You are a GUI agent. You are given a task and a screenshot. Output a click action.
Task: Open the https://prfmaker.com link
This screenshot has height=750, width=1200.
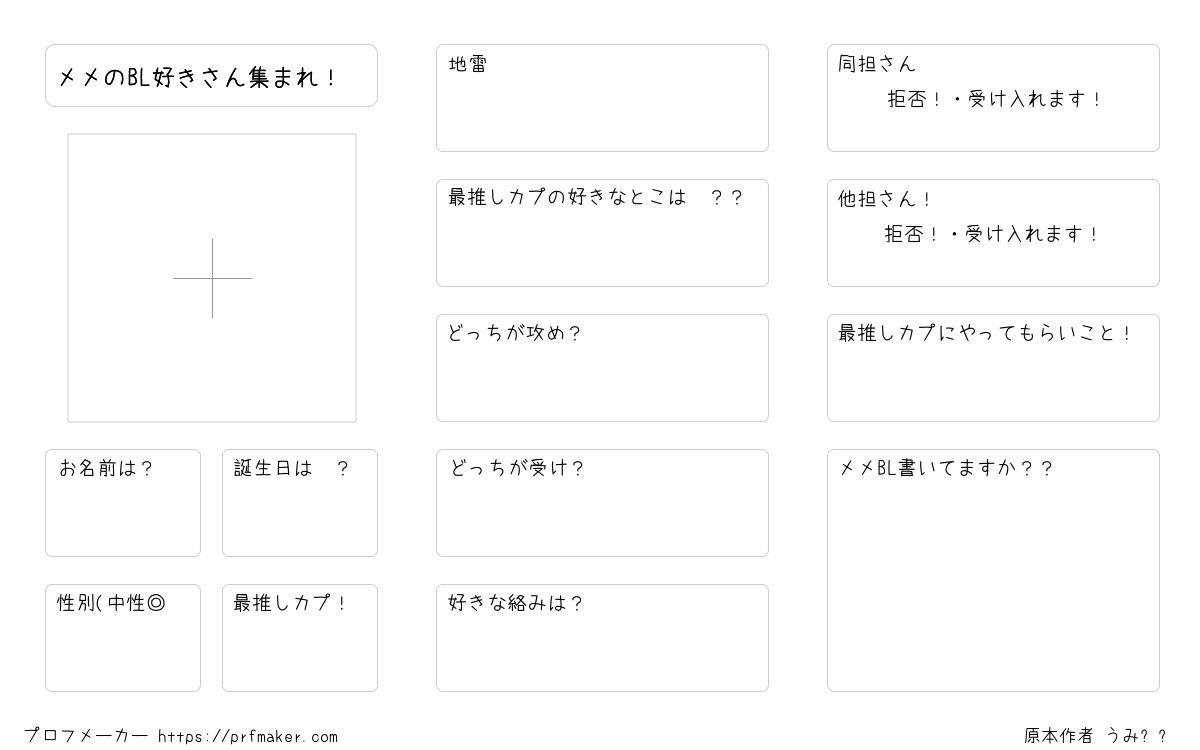tap(248, 737)
